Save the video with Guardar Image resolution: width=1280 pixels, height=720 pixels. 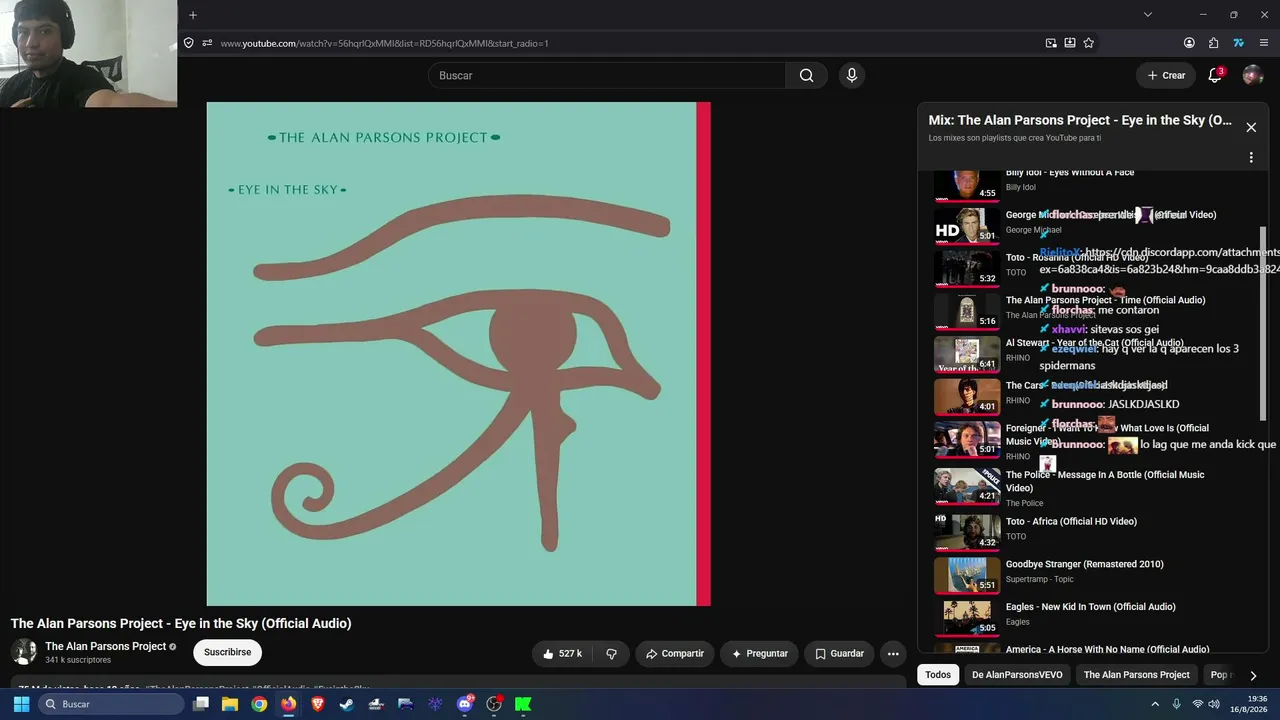[x=839, y=654]
